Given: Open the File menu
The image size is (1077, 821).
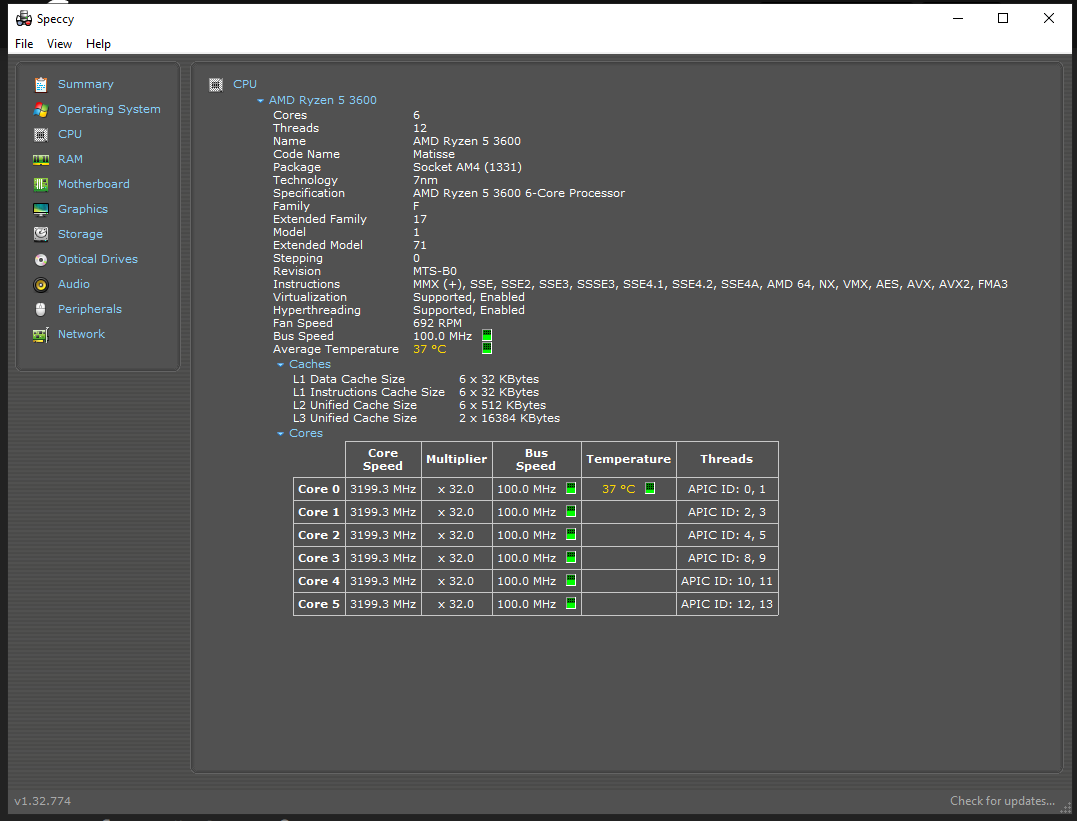Looking at the screenshot, I should tap(24, 44).
